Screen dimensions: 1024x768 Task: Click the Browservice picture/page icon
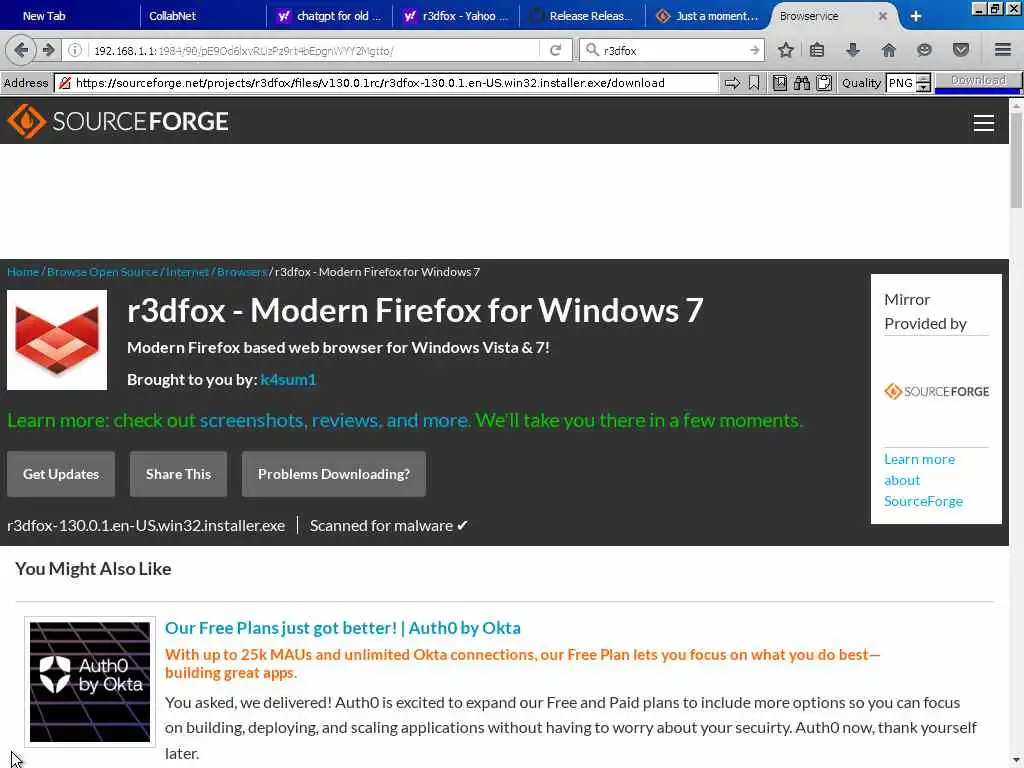click(780, 83)
